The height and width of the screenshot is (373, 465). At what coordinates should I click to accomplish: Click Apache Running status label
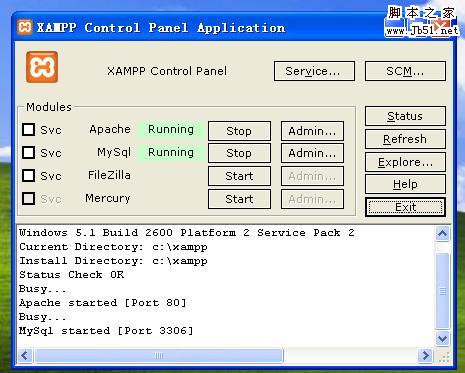click(x=171, y=129)
